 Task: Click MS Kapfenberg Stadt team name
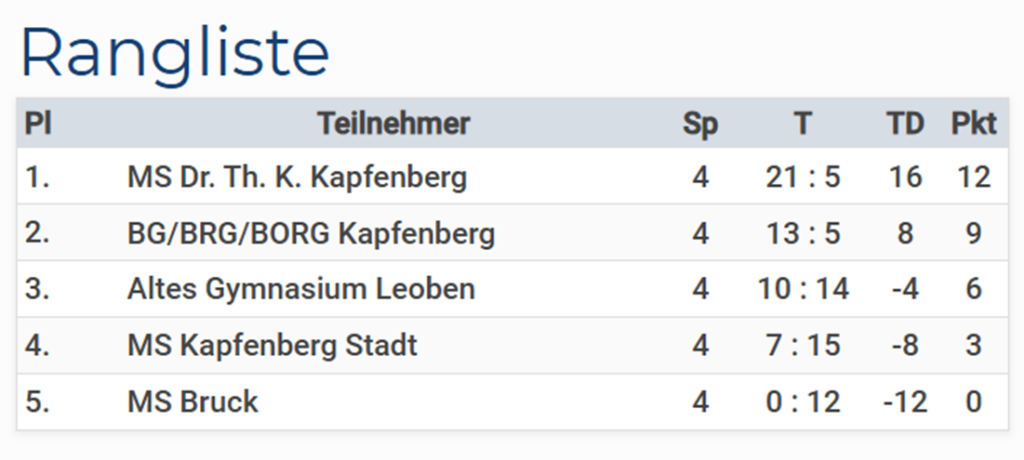coord(272,346)
